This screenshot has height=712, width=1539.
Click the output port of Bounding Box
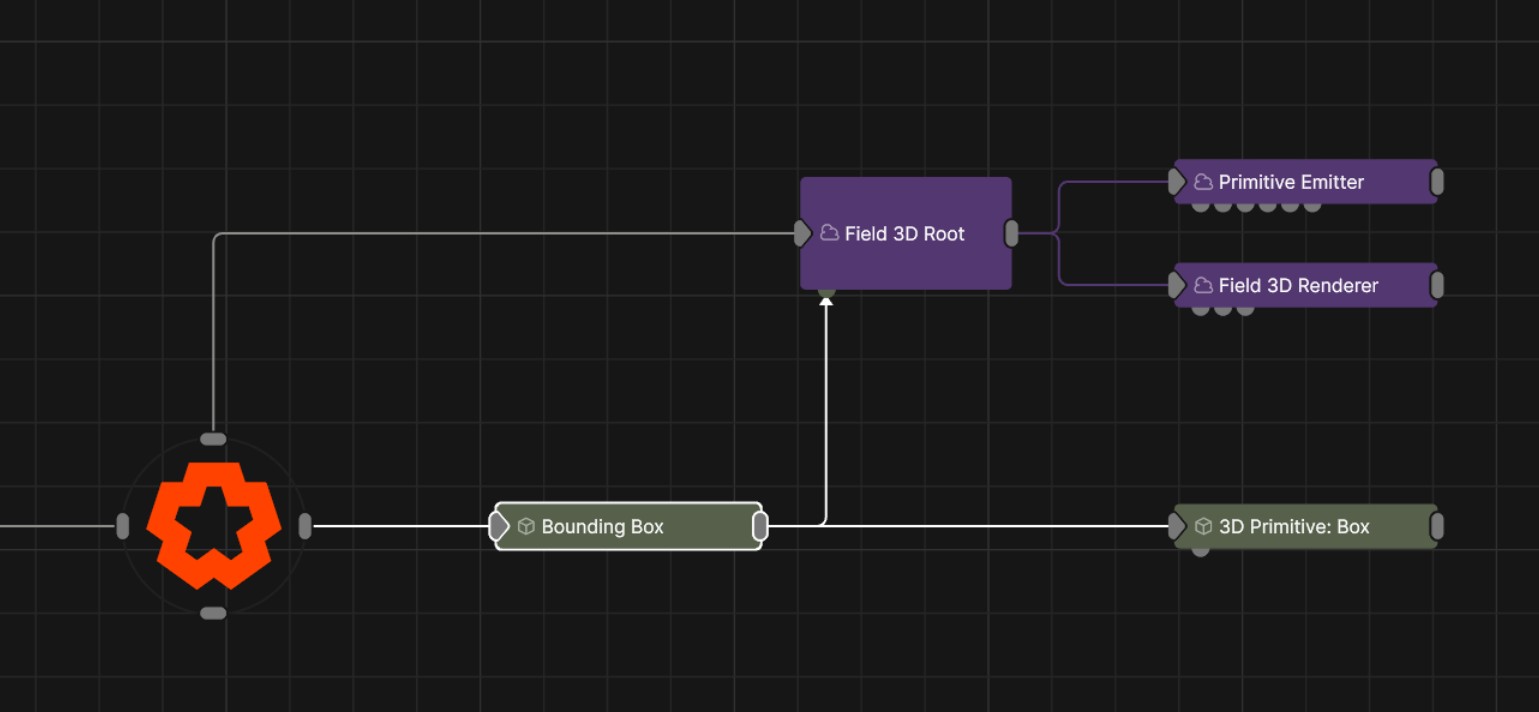(x=760, y=526)
